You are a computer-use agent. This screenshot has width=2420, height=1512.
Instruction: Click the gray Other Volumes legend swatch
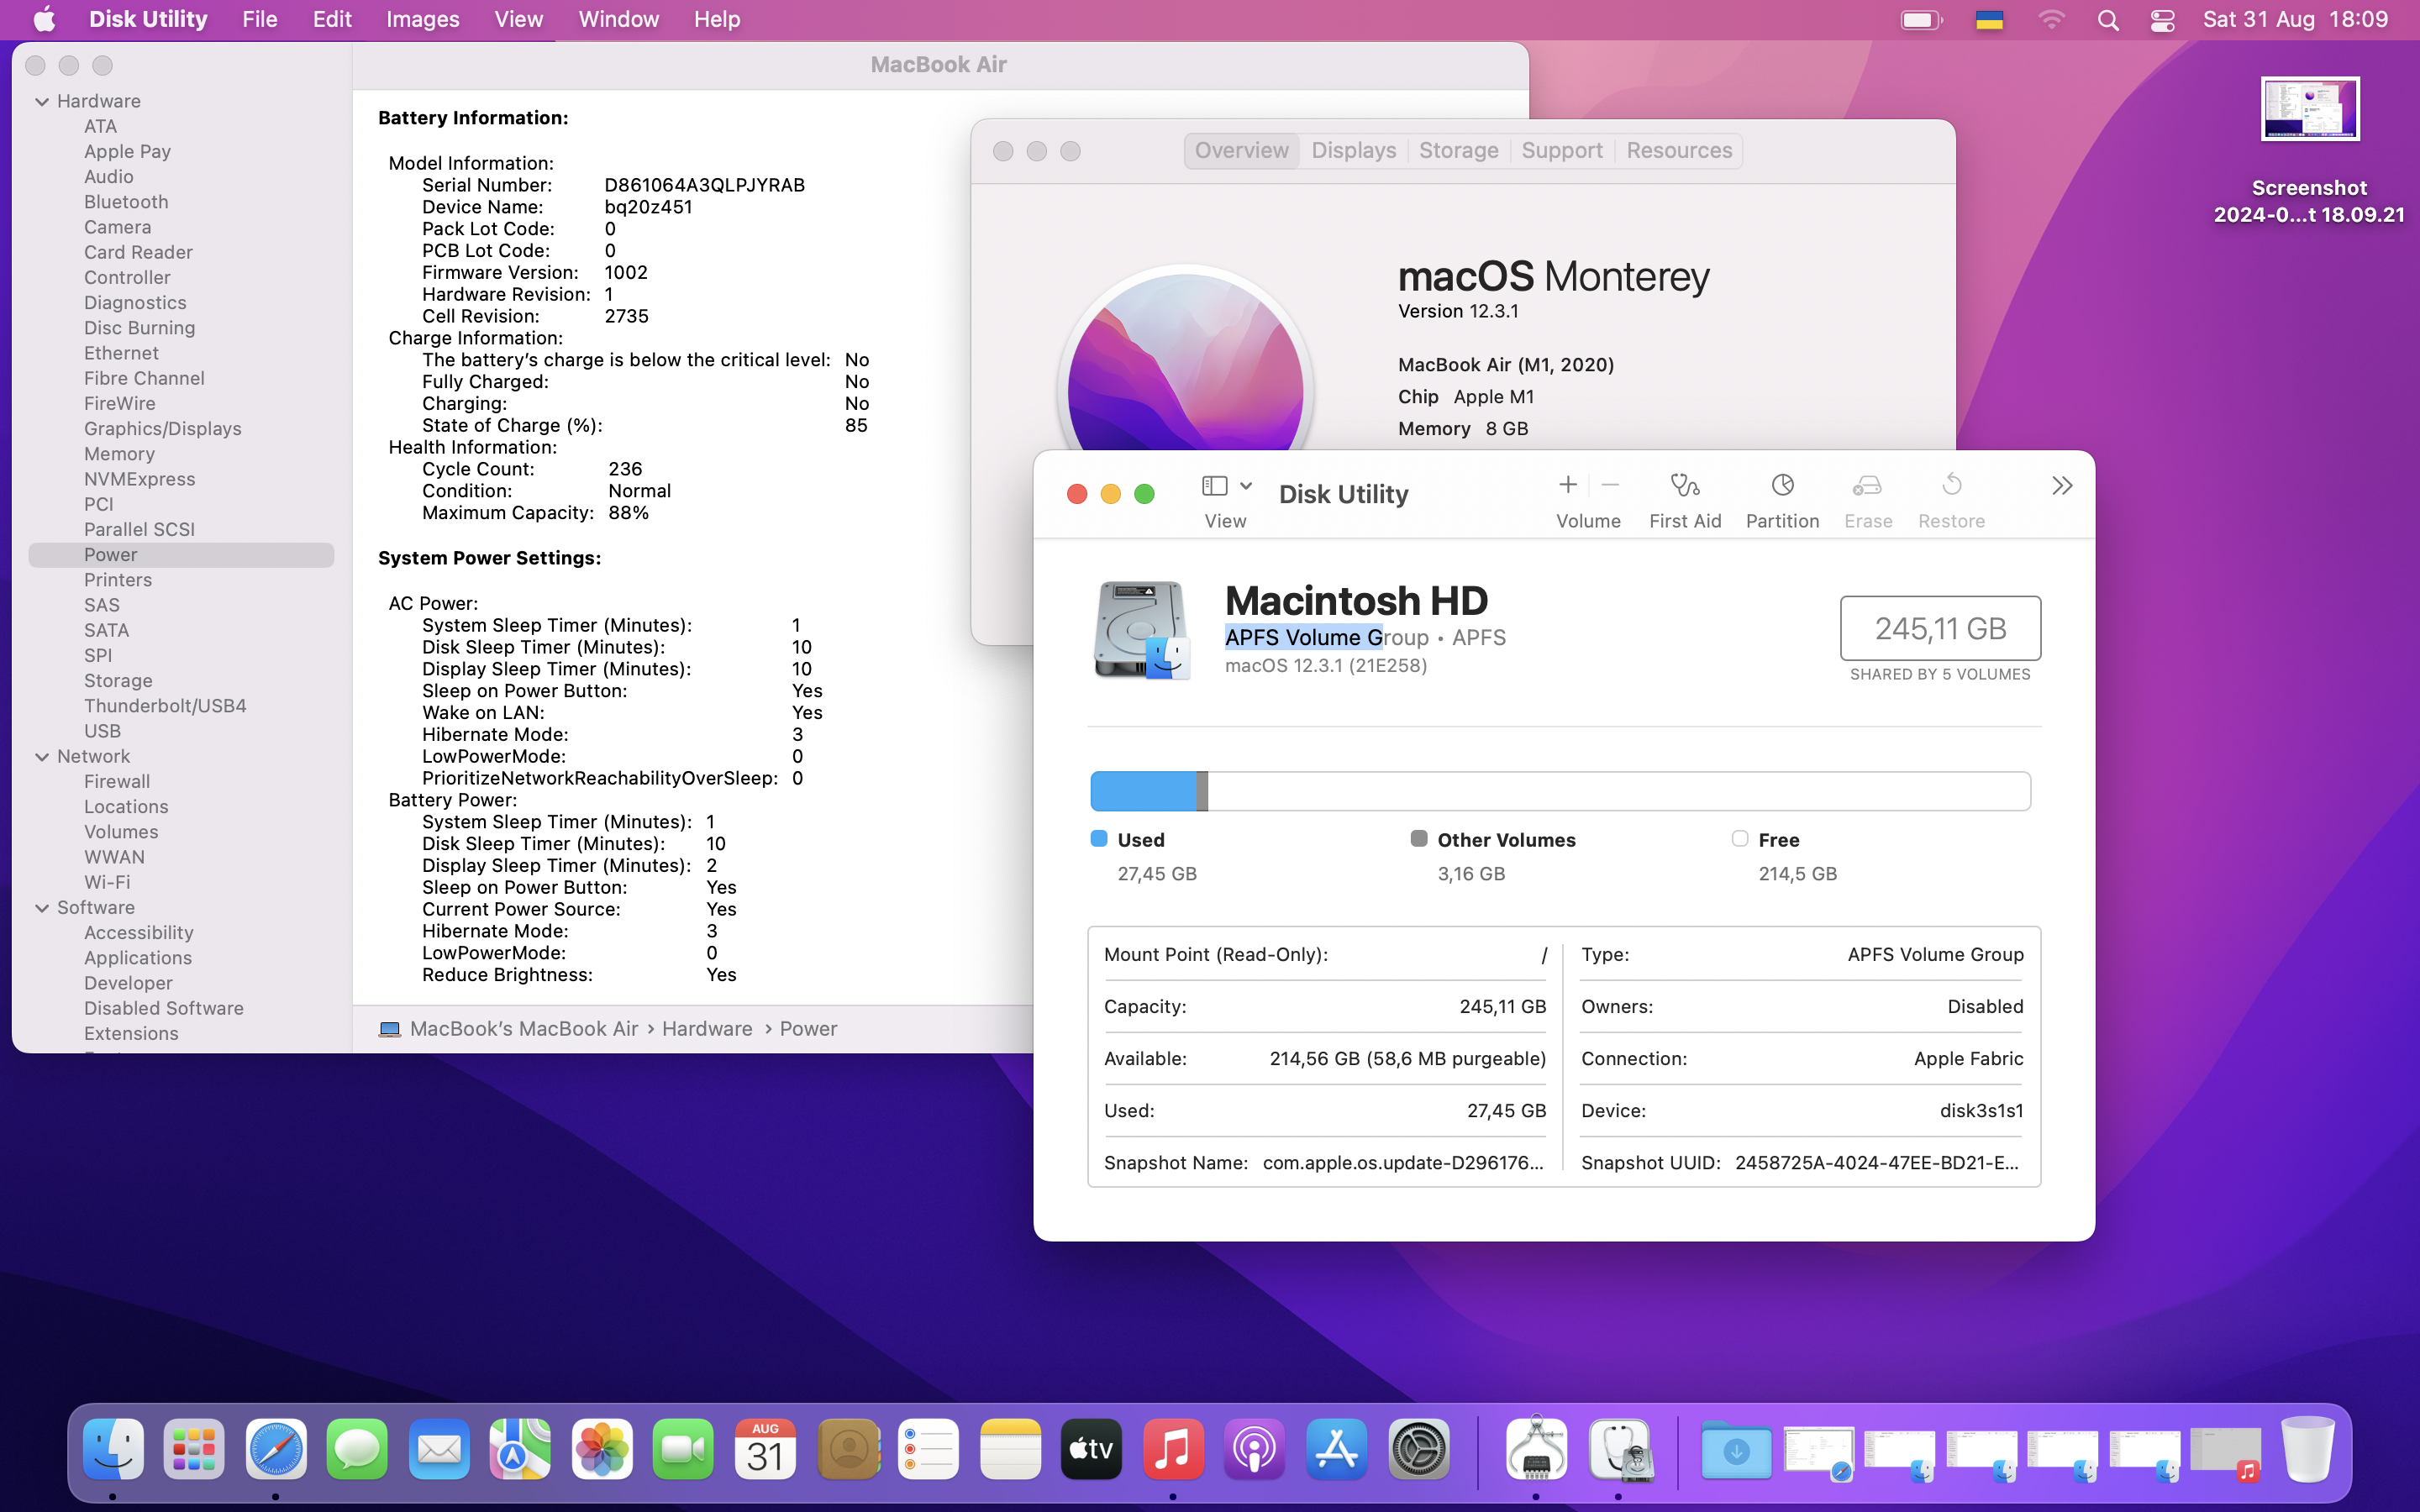[x=1419, y=839]
